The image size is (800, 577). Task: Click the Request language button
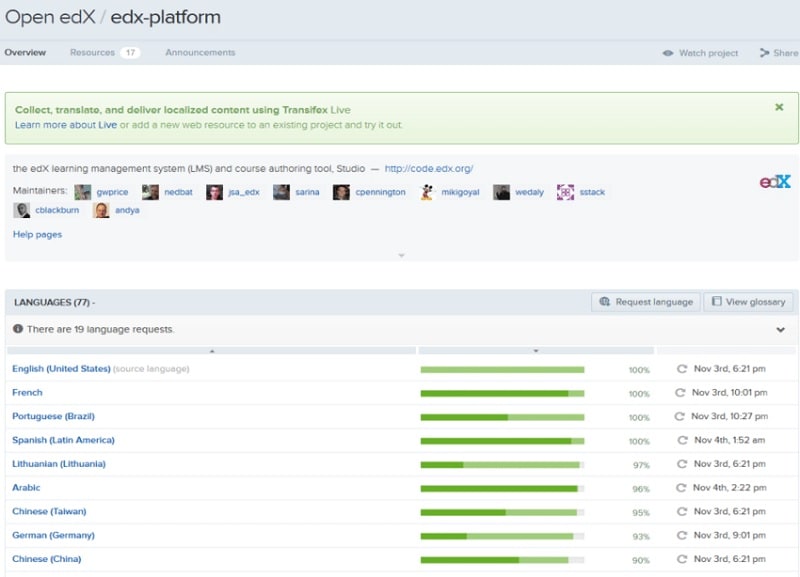[645, 302]
